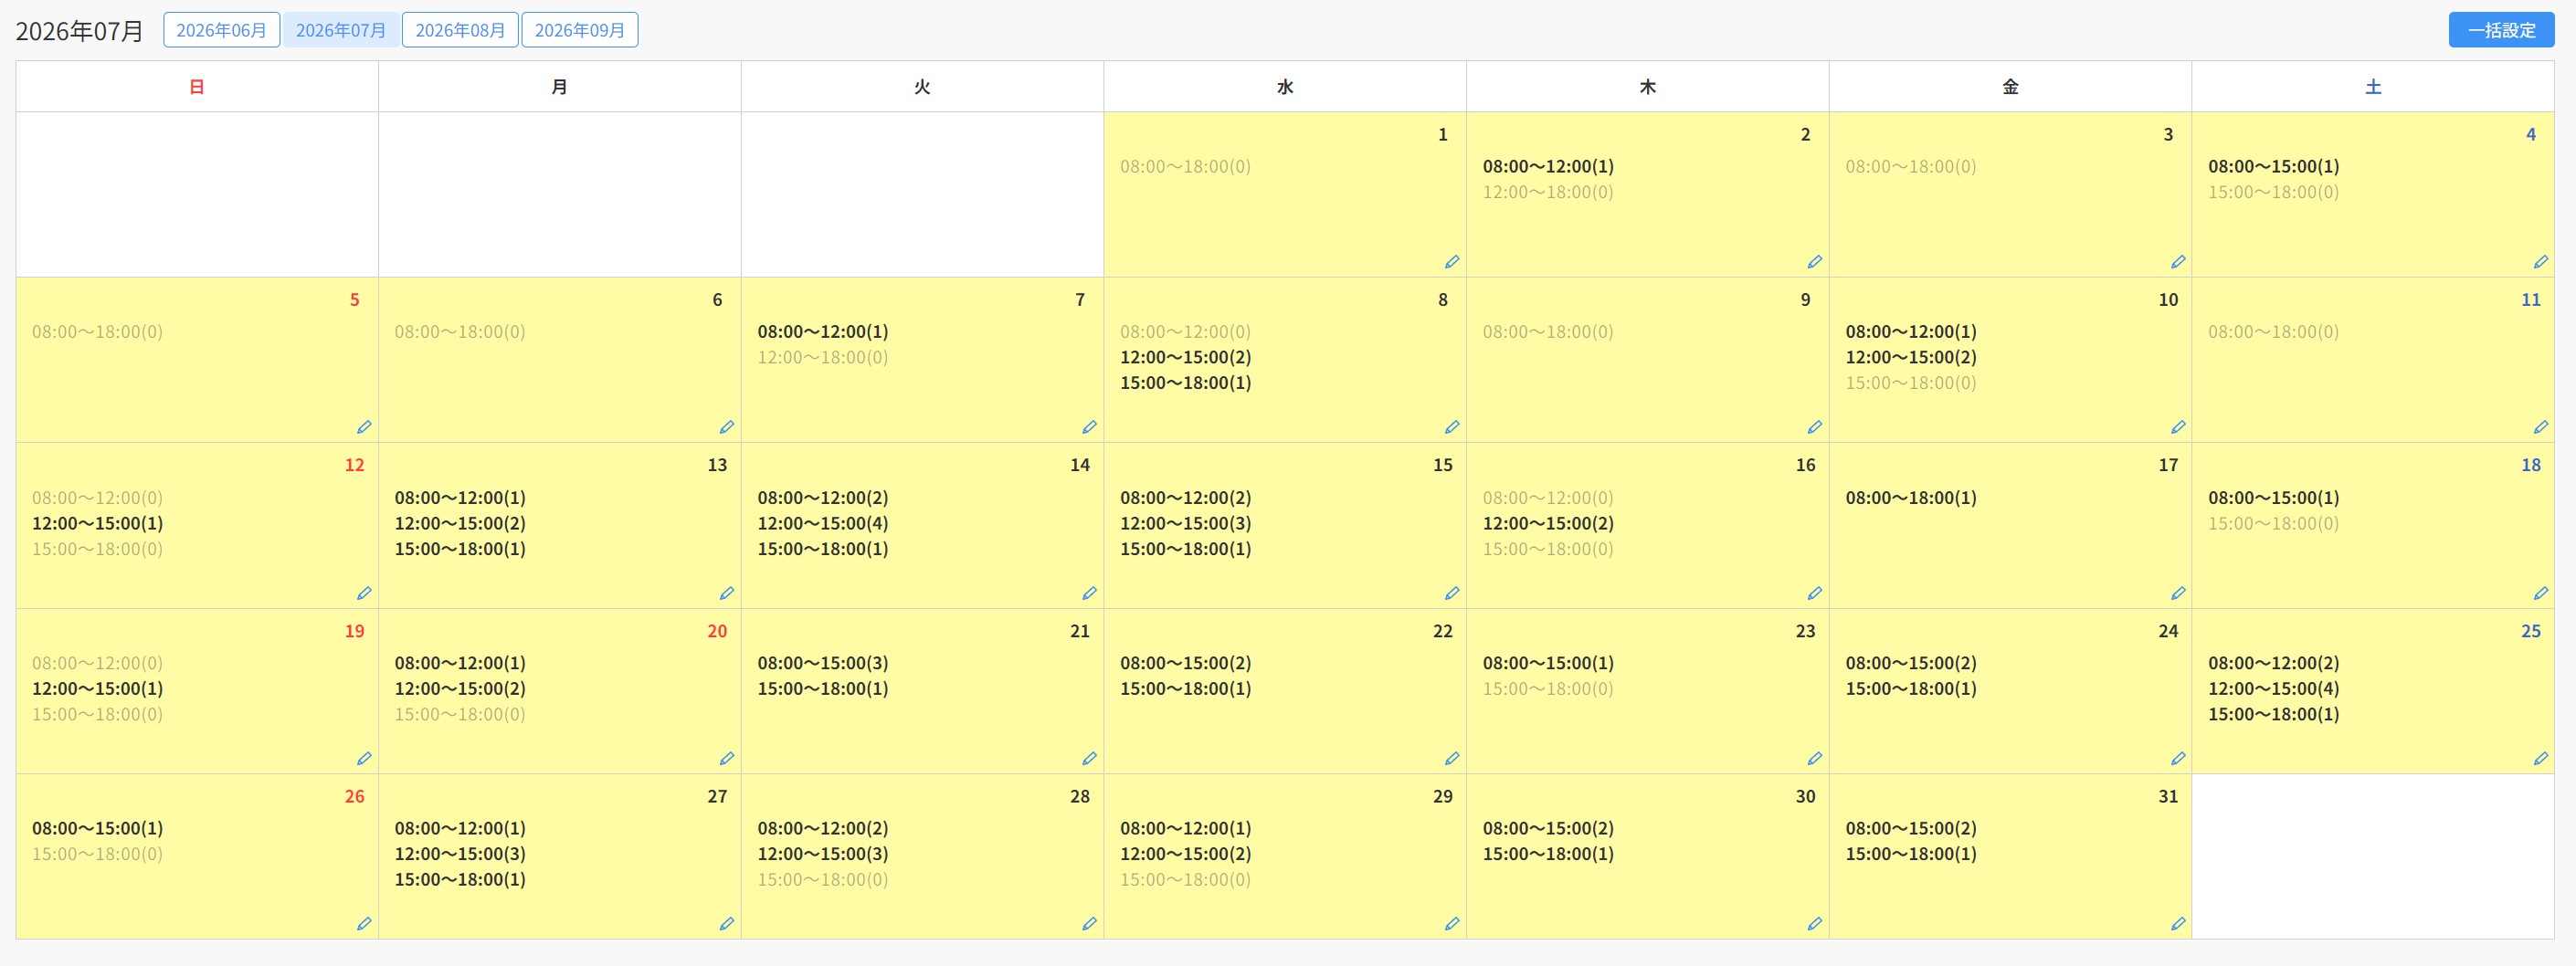This screenshot has height=966, width=2576.
Task: Select 12:00~15:00(4) slot on July 14
Action: coord(822,523)
